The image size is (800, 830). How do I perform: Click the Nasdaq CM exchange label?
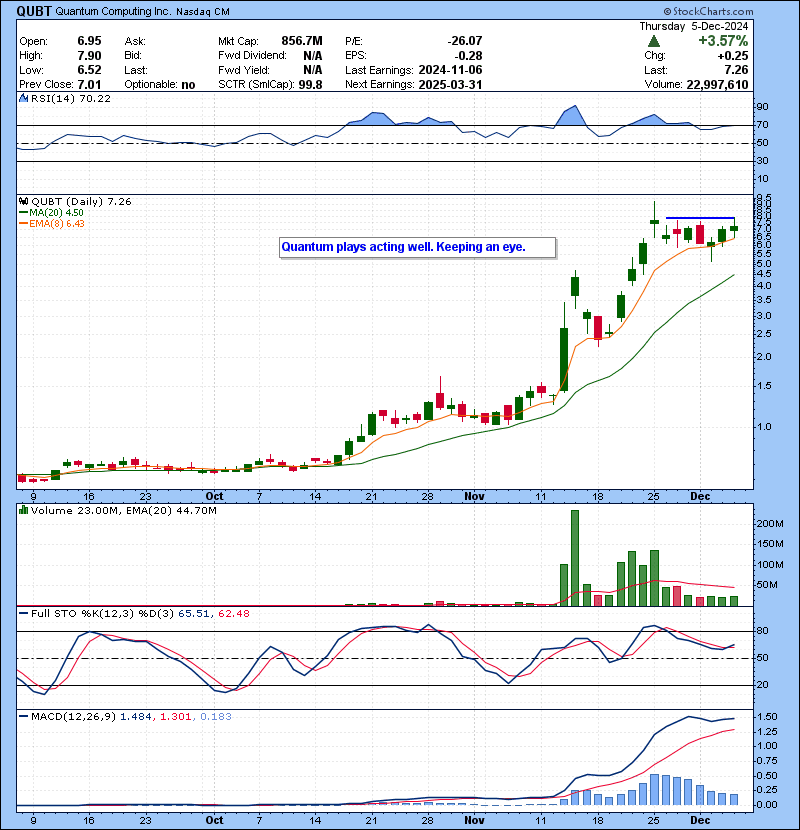tap(202, 12)
